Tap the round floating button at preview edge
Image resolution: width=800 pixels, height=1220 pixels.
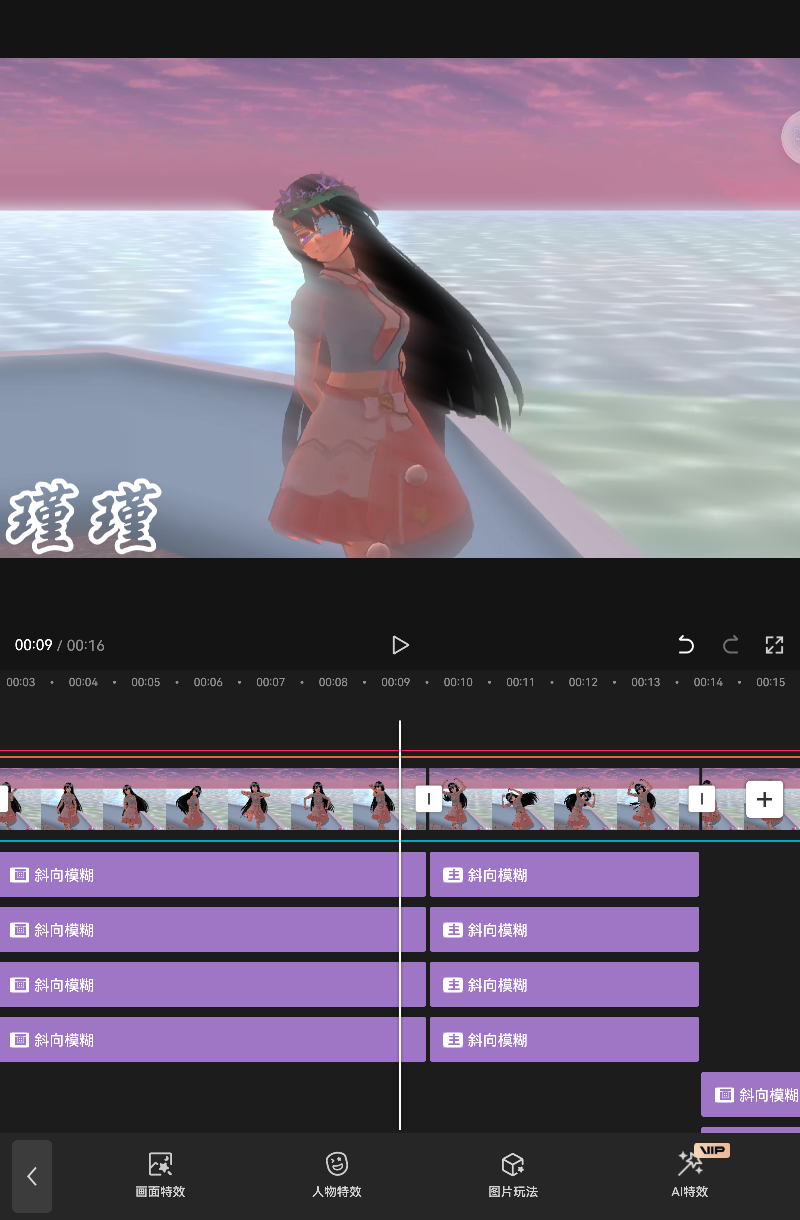pos(791,138)
